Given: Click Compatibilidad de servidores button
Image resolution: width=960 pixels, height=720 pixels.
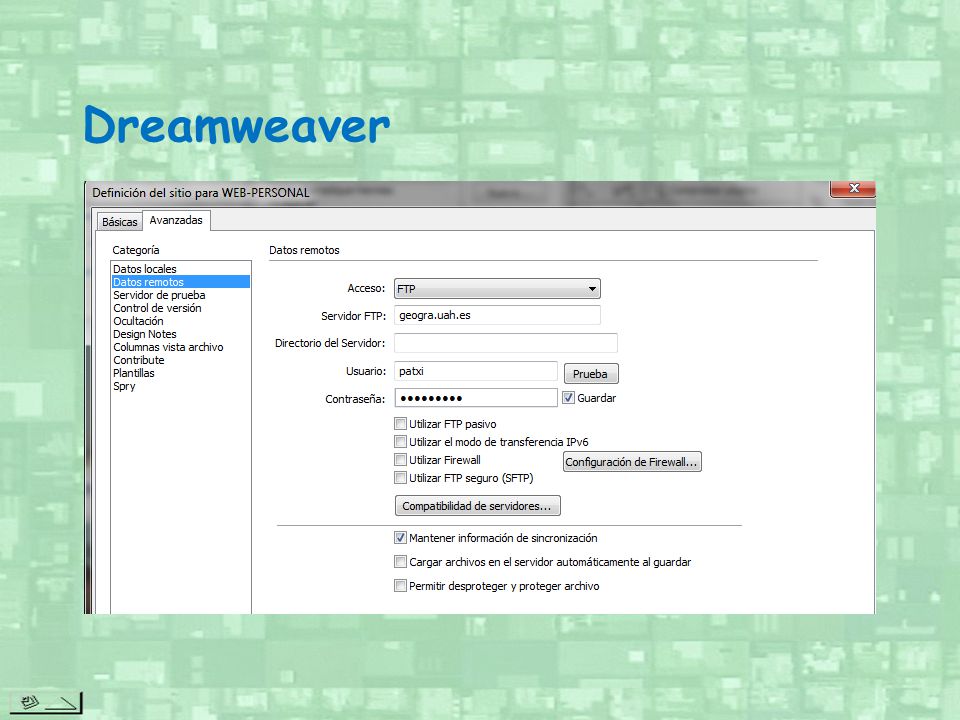Looking at the screenshot, I should (478, 506).
